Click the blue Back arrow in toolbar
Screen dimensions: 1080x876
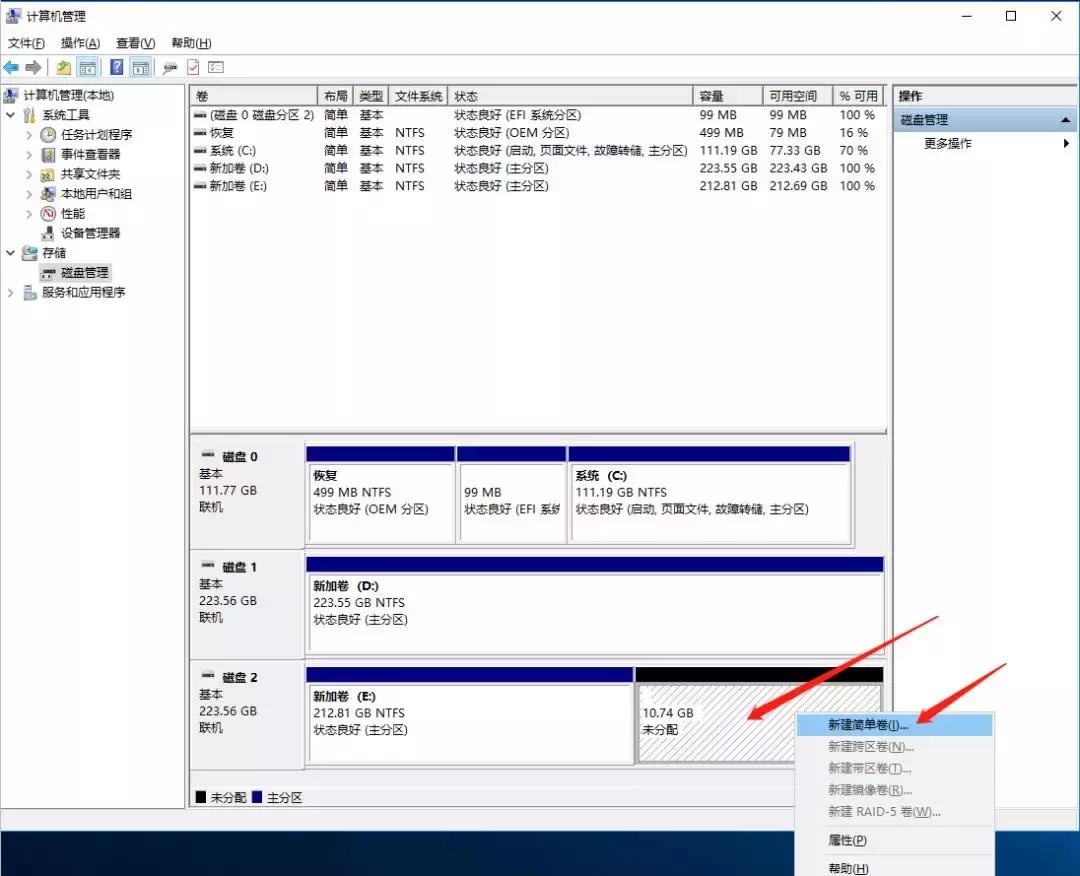coord(11,67)
